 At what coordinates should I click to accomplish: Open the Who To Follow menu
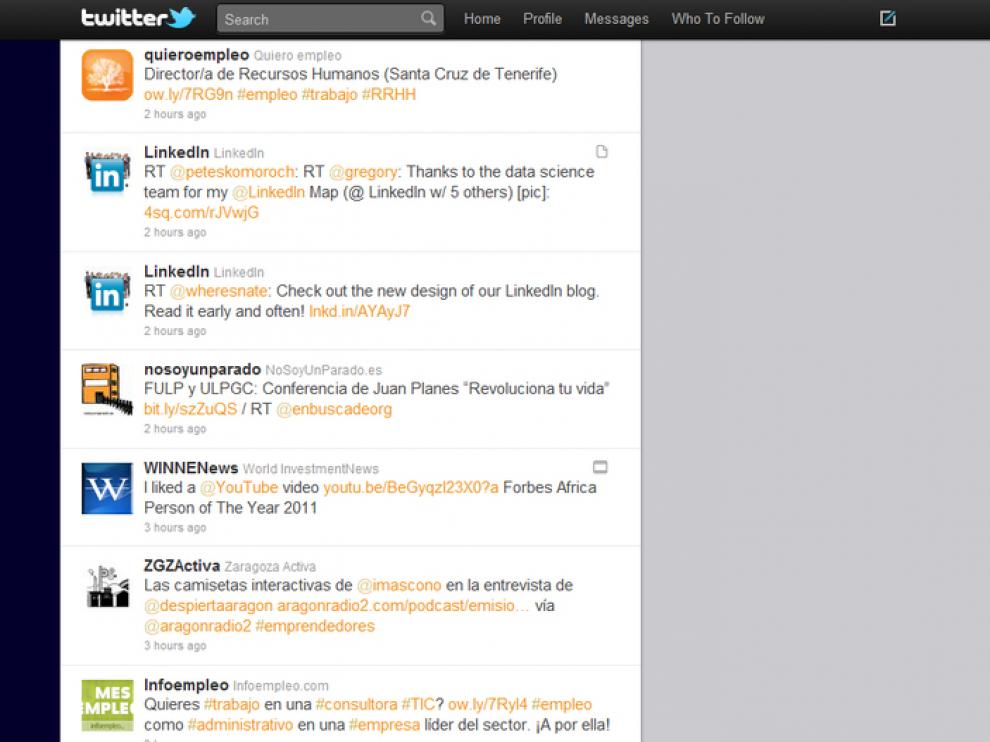[x=718, y=19]
